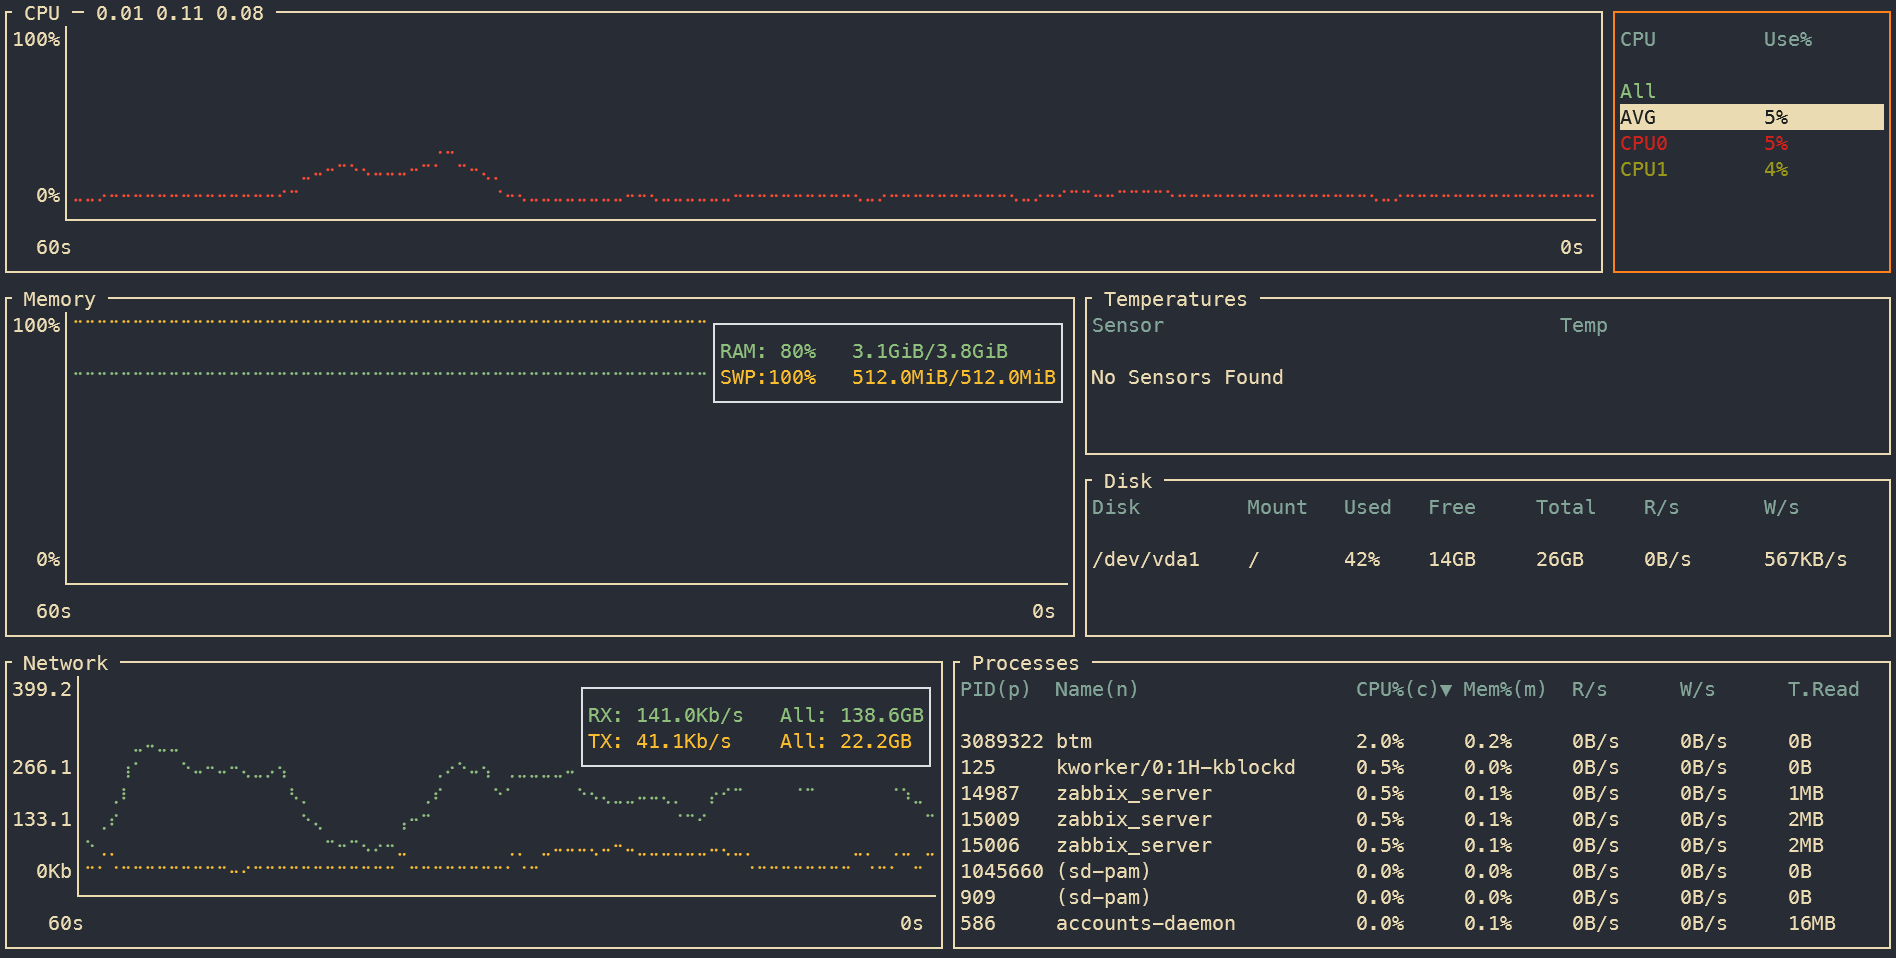The image size is (1896, 958).
Task: Click the Temp column header in Temperatures
Action: click(x=1583, y=325)
